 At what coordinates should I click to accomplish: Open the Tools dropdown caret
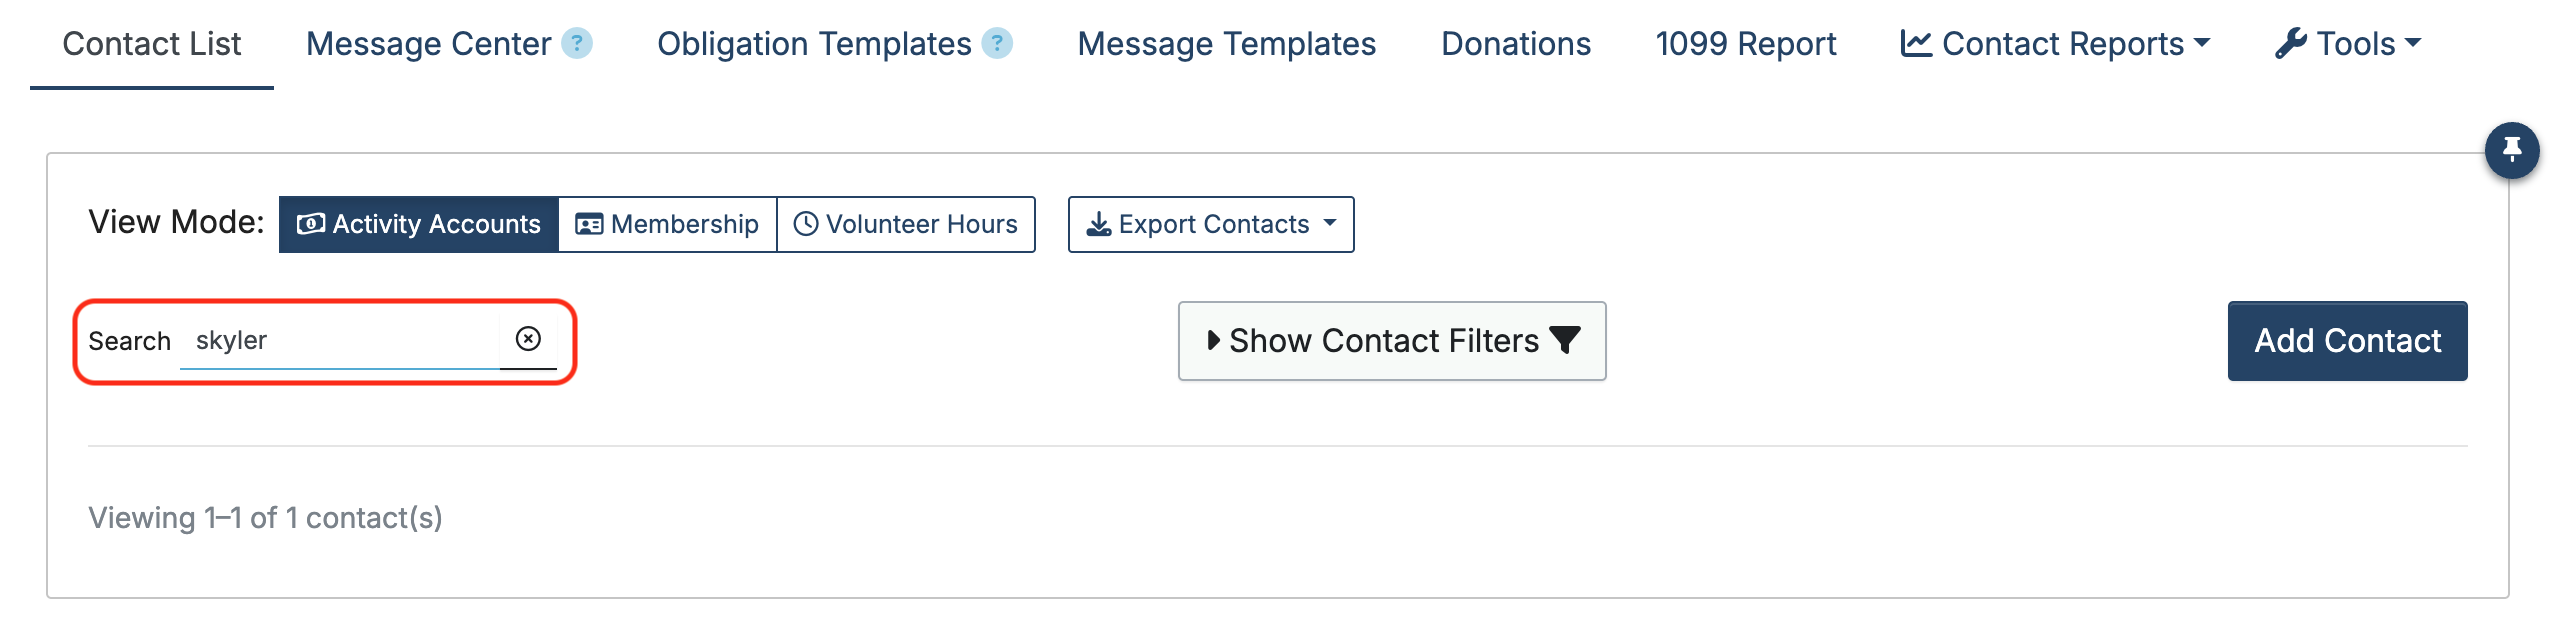pos(2413,43)
